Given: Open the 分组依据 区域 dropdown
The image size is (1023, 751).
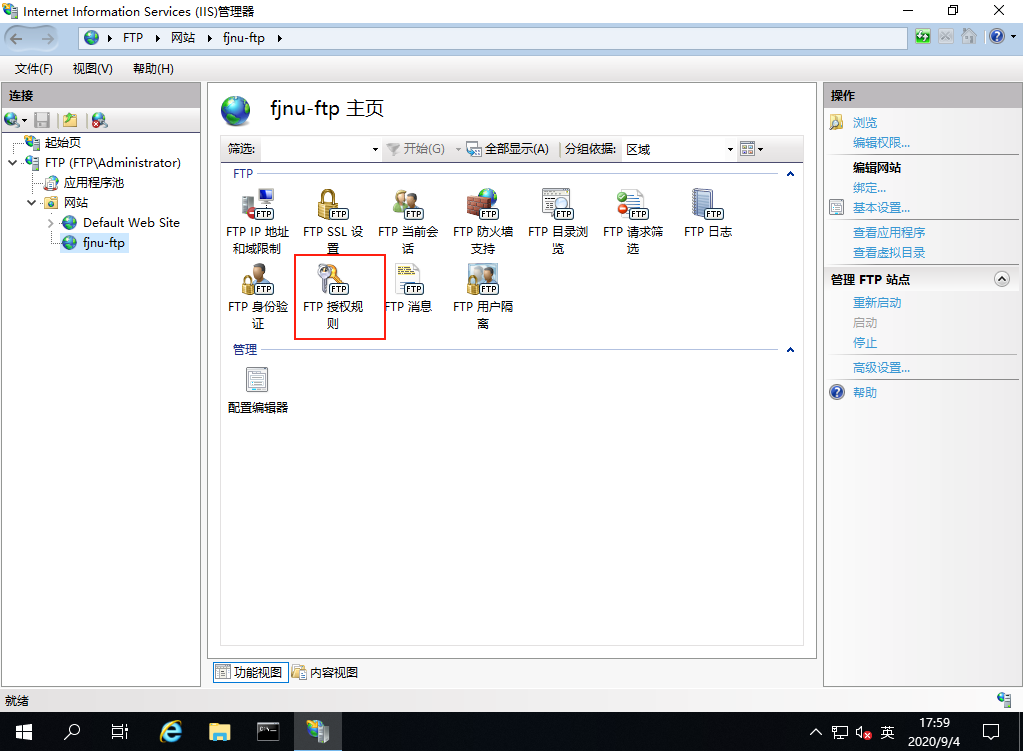Looking at the screenshot, I should click(730, 149).
